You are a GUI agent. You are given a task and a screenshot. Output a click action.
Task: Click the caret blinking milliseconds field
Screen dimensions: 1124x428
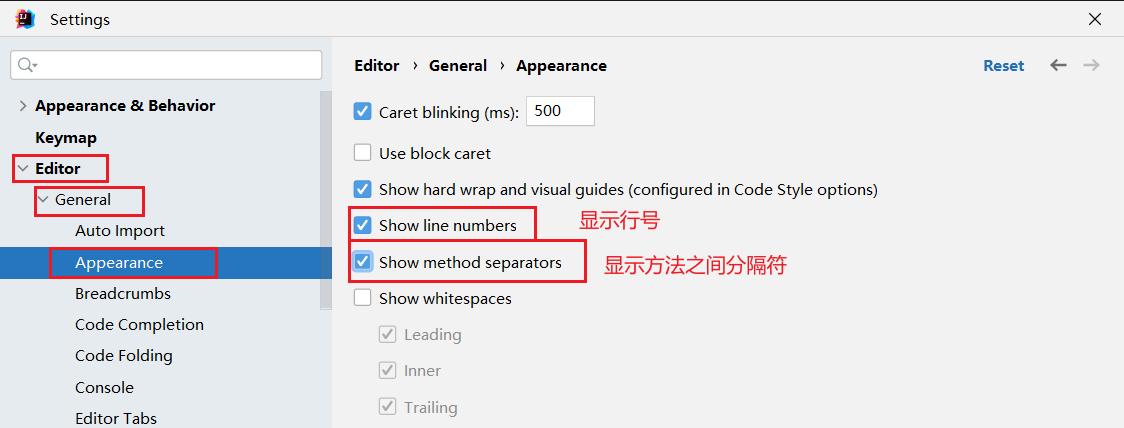click(561, 112)
